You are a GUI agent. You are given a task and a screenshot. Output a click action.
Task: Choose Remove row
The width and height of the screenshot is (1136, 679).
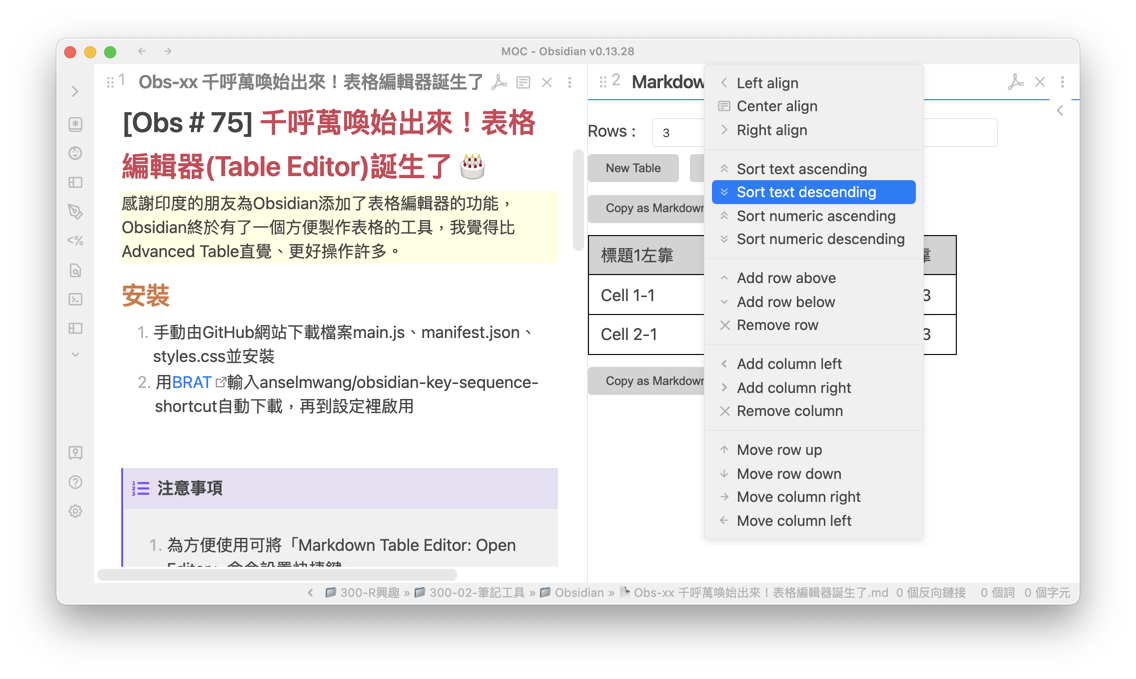pyautogui.click(x=814, y=325)
